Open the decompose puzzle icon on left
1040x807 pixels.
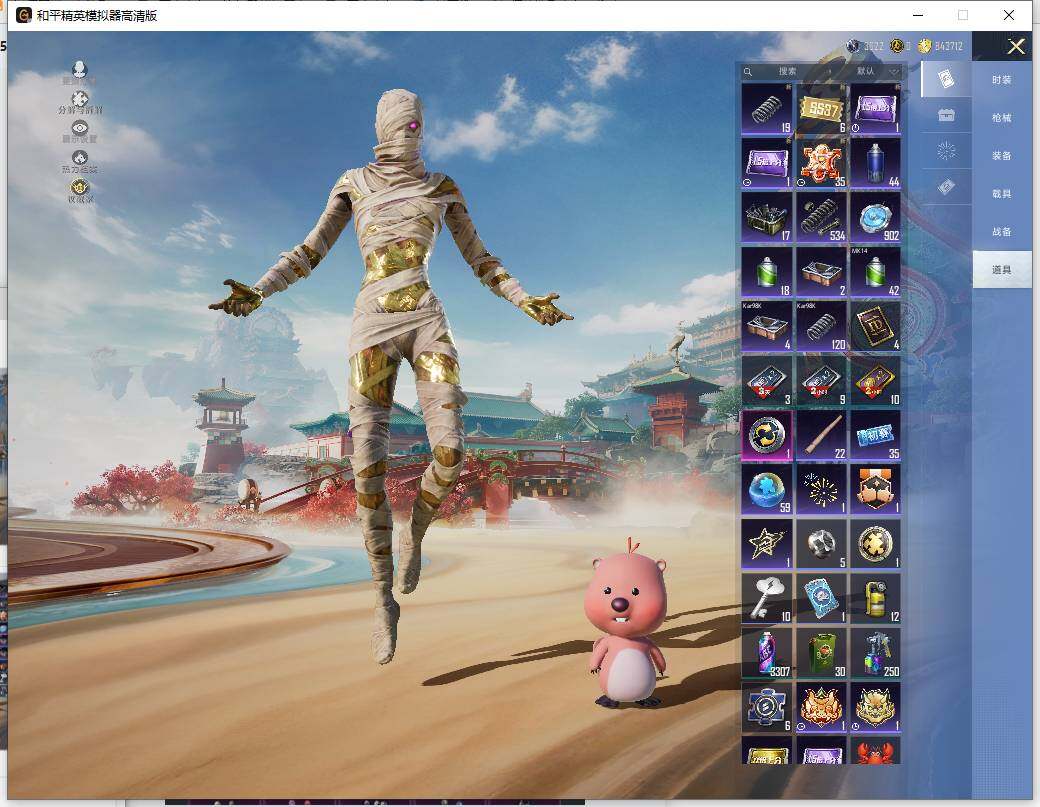click(x=80, y=99)
